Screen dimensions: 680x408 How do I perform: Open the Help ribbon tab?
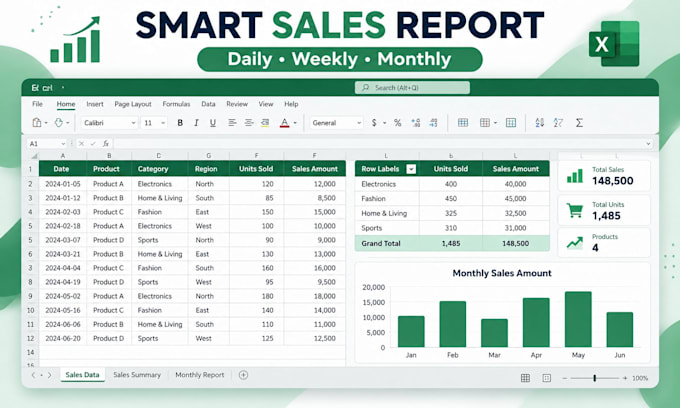pyautogui.click(x=291, y=104)
